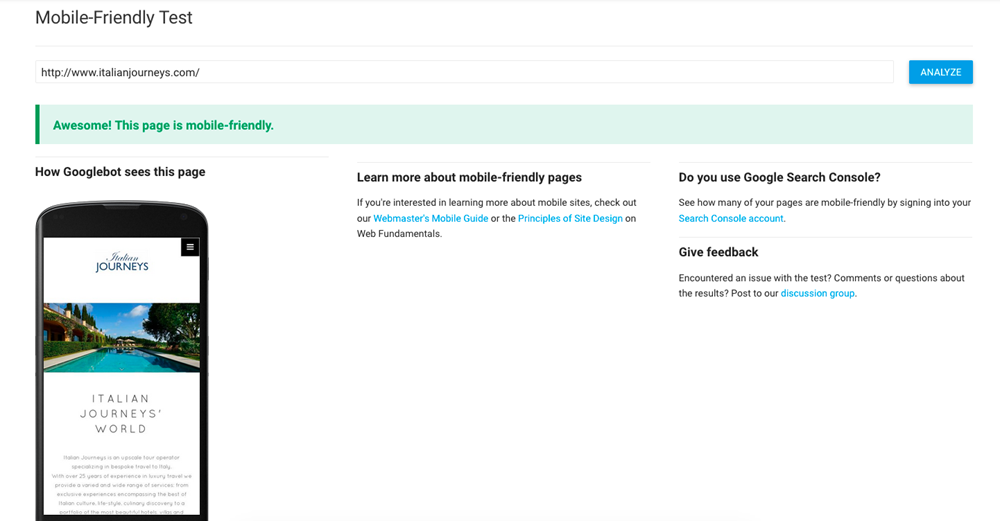Image resolution: width=1000 pixels, height=521 pixels.
Task: Click 'ITALIAN JOURNEYS' WORLD' title in phone preview
Action: (121, 414)
